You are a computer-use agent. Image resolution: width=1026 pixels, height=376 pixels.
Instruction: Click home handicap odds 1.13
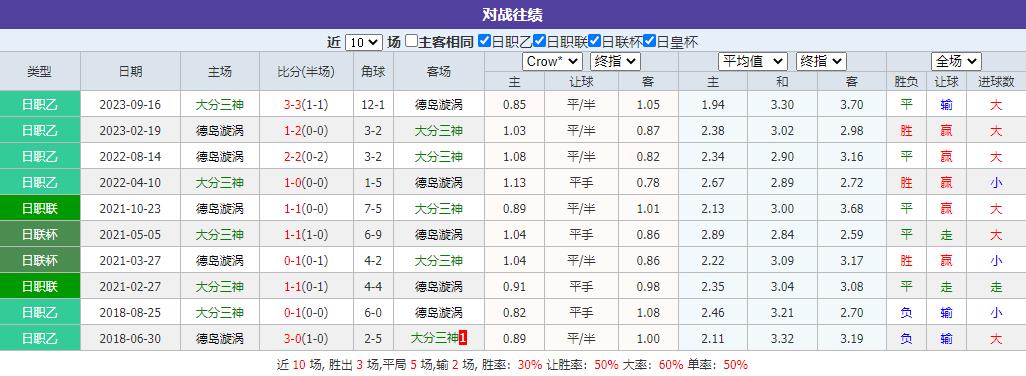(515, 182)
